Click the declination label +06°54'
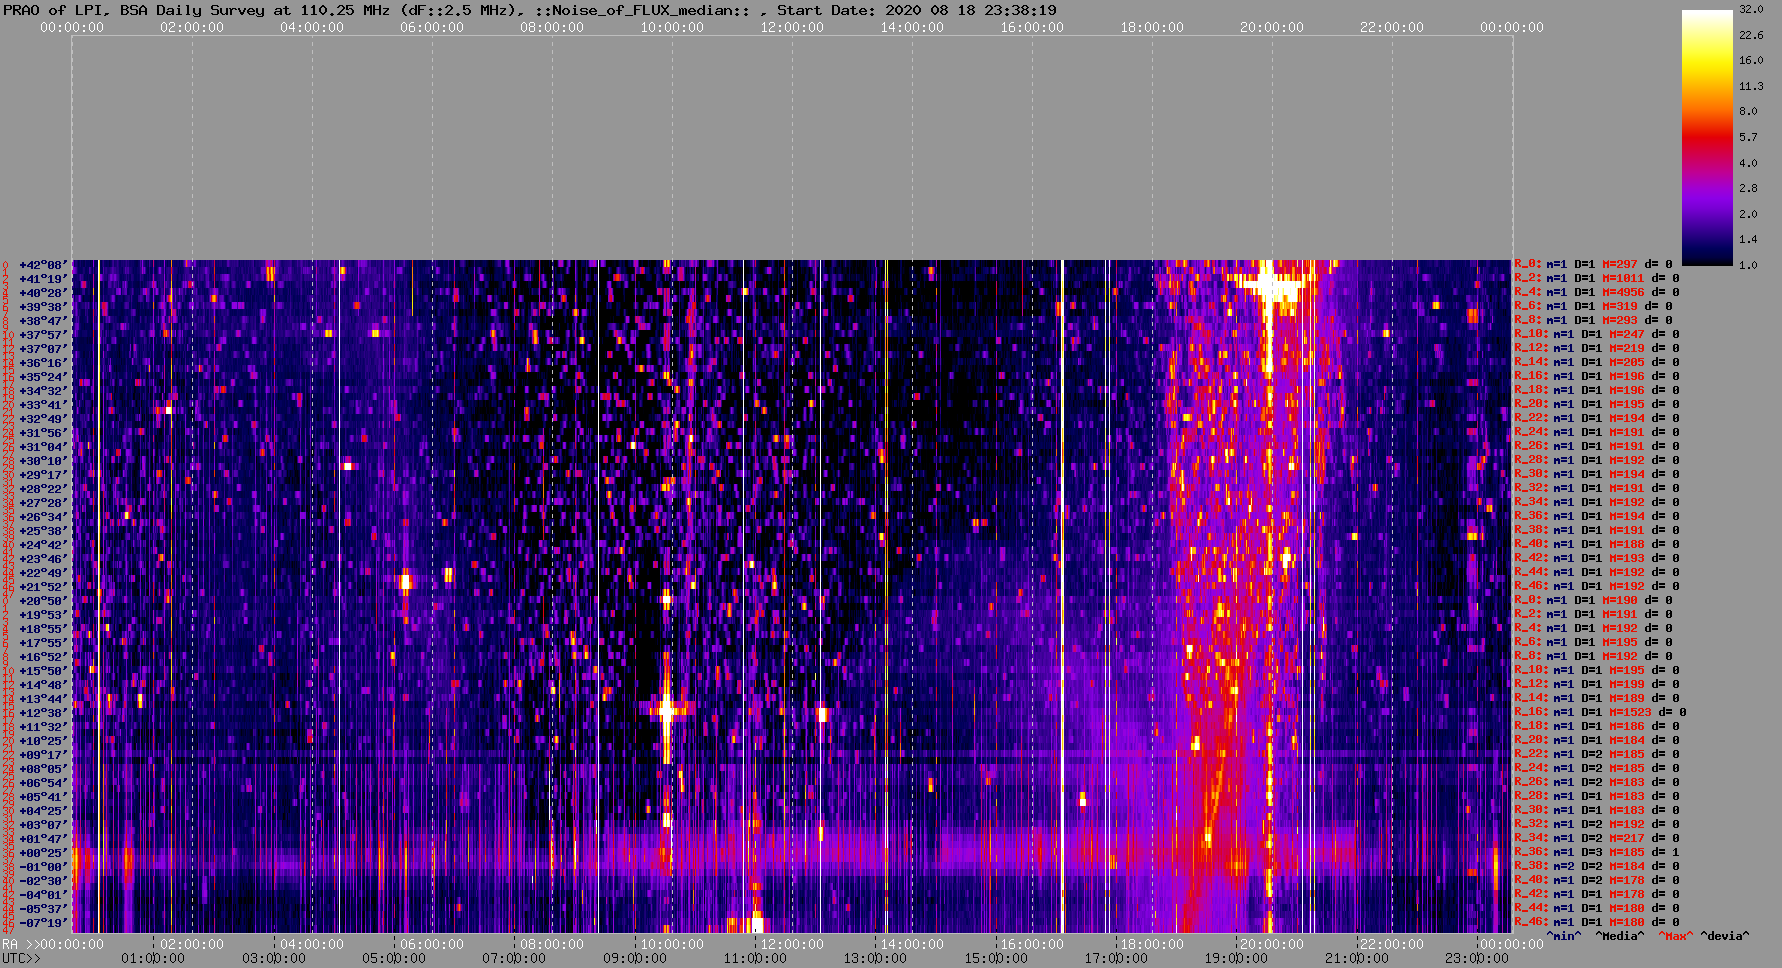The image size is (1782, 968). pos(43,783)
